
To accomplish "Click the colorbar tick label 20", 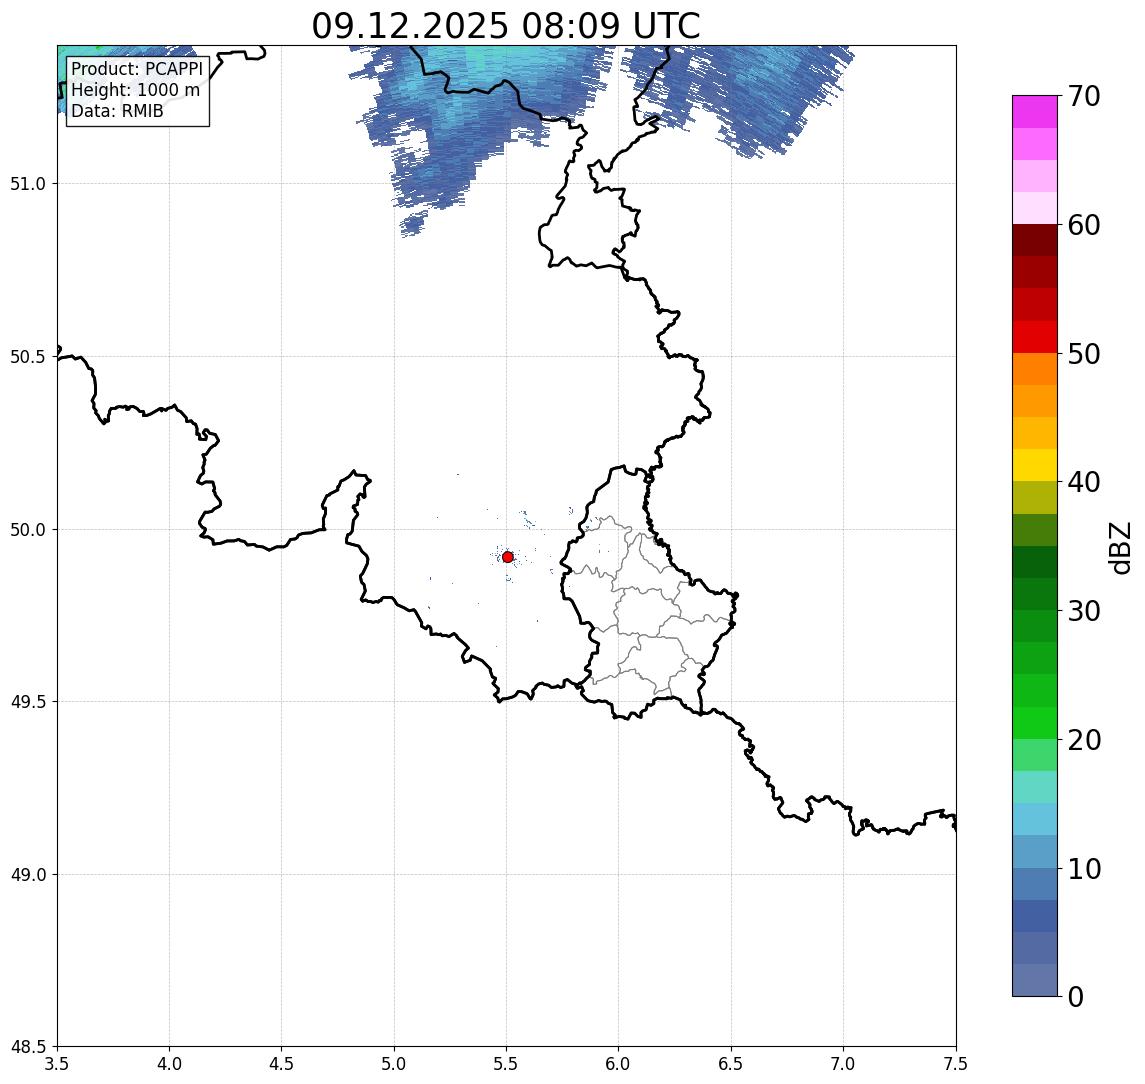I will [x=1084, y=740].
